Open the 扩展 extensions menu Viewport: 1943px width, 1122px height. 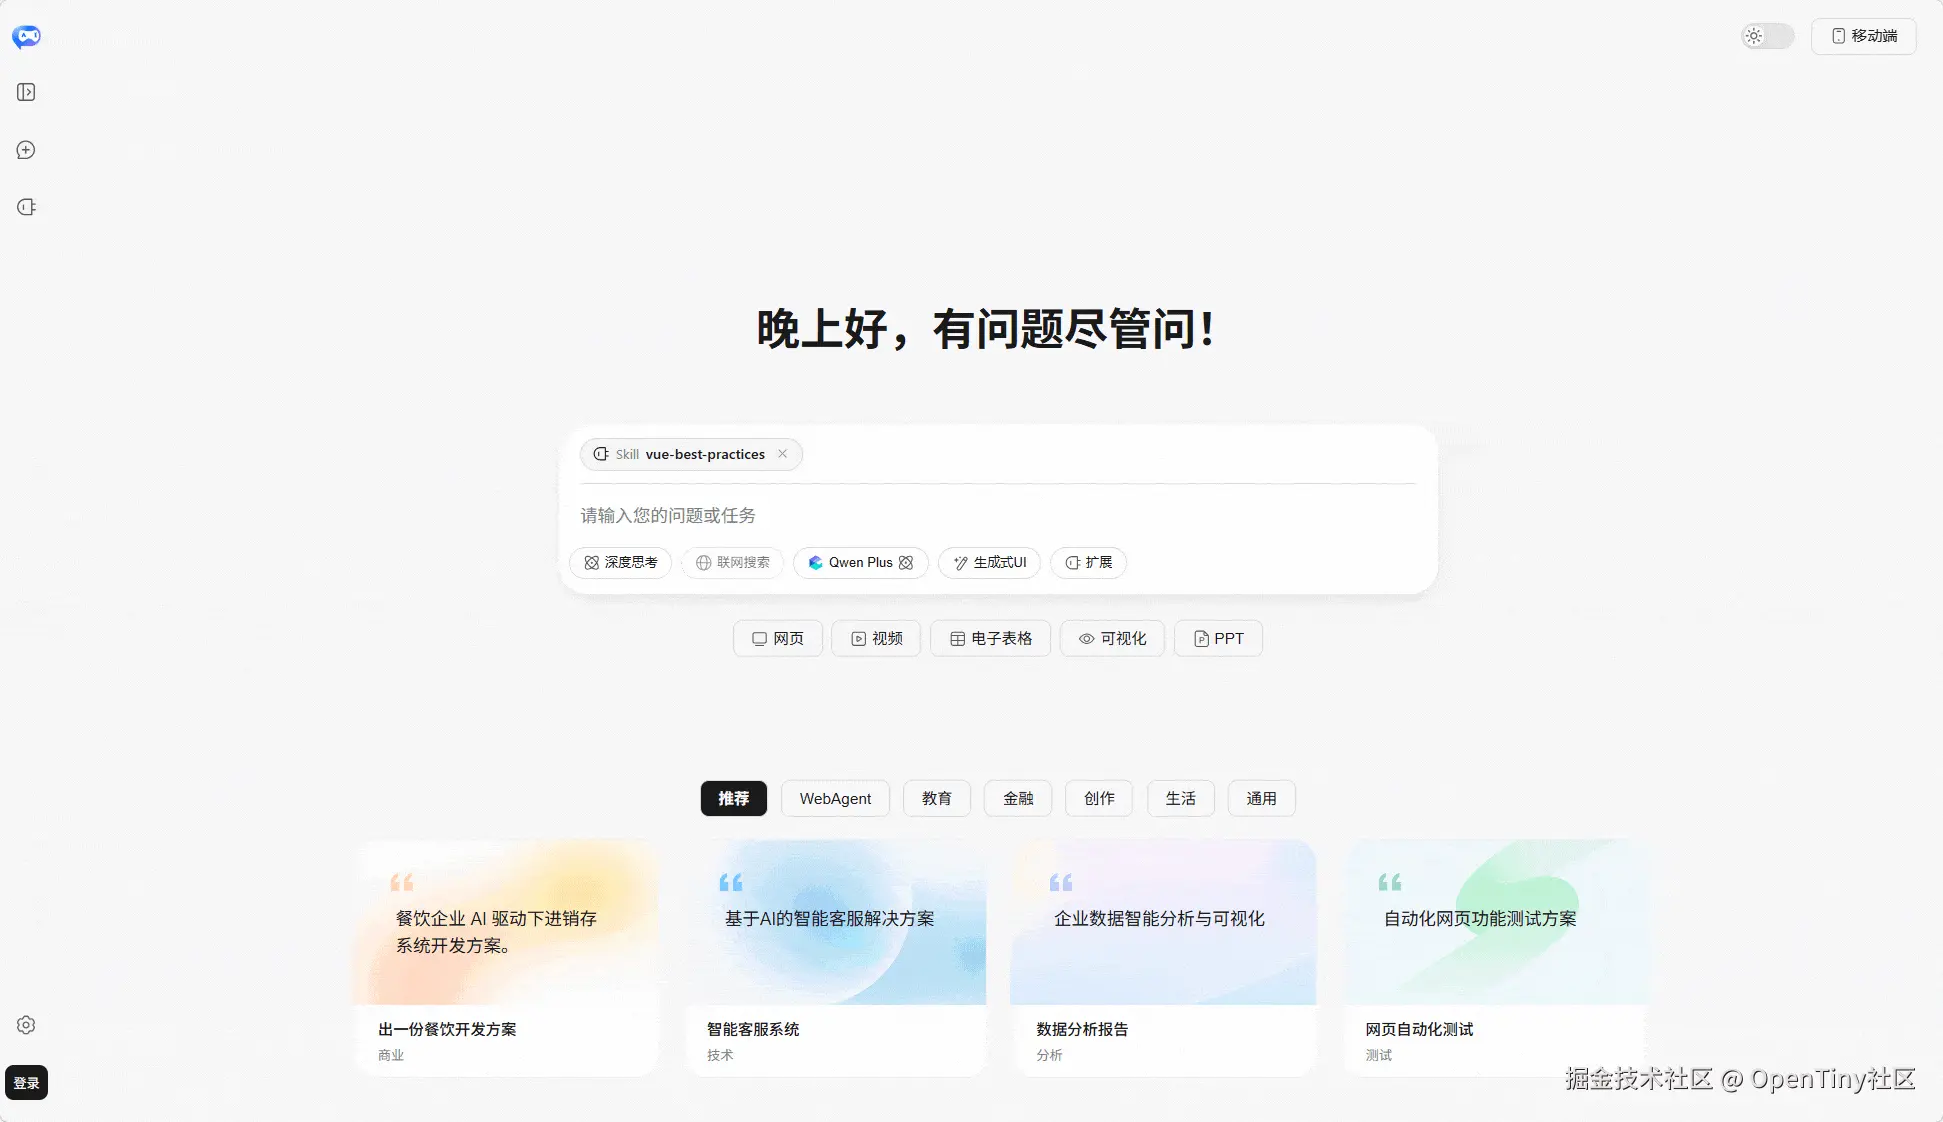1089,563
